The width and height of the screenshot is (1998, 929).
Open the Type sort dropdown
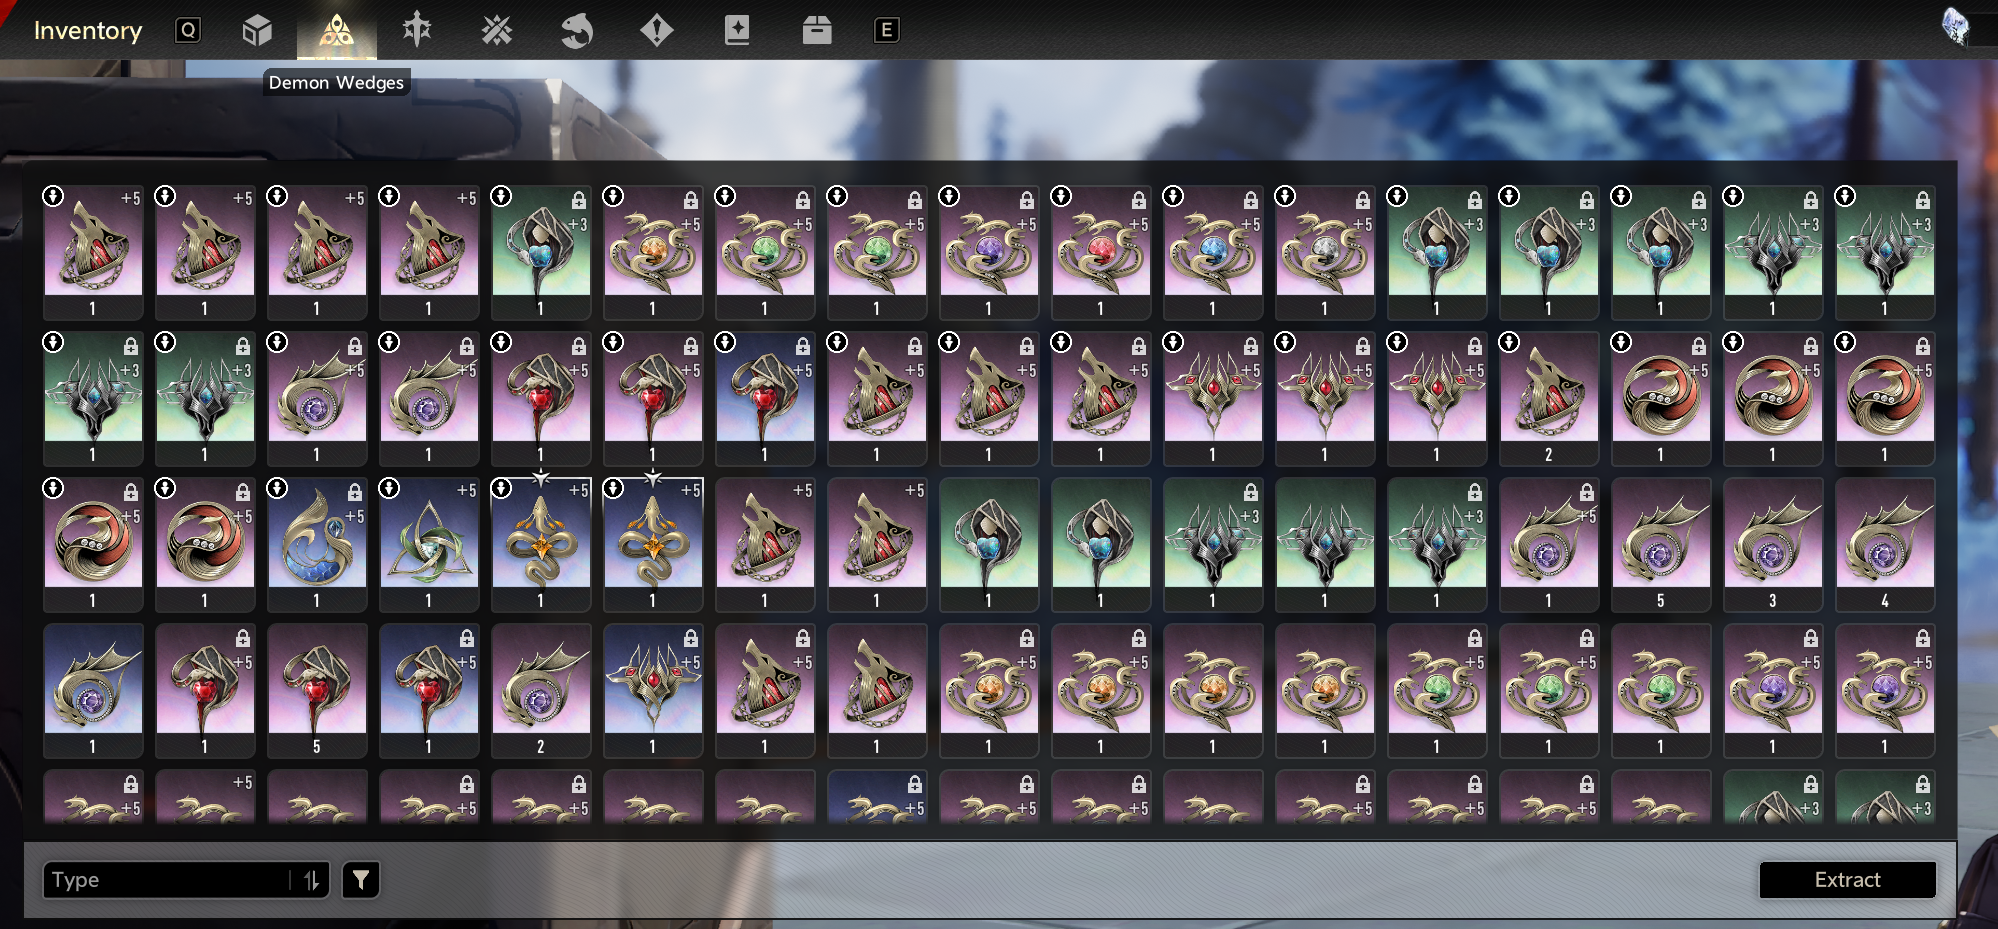(186, 880)
